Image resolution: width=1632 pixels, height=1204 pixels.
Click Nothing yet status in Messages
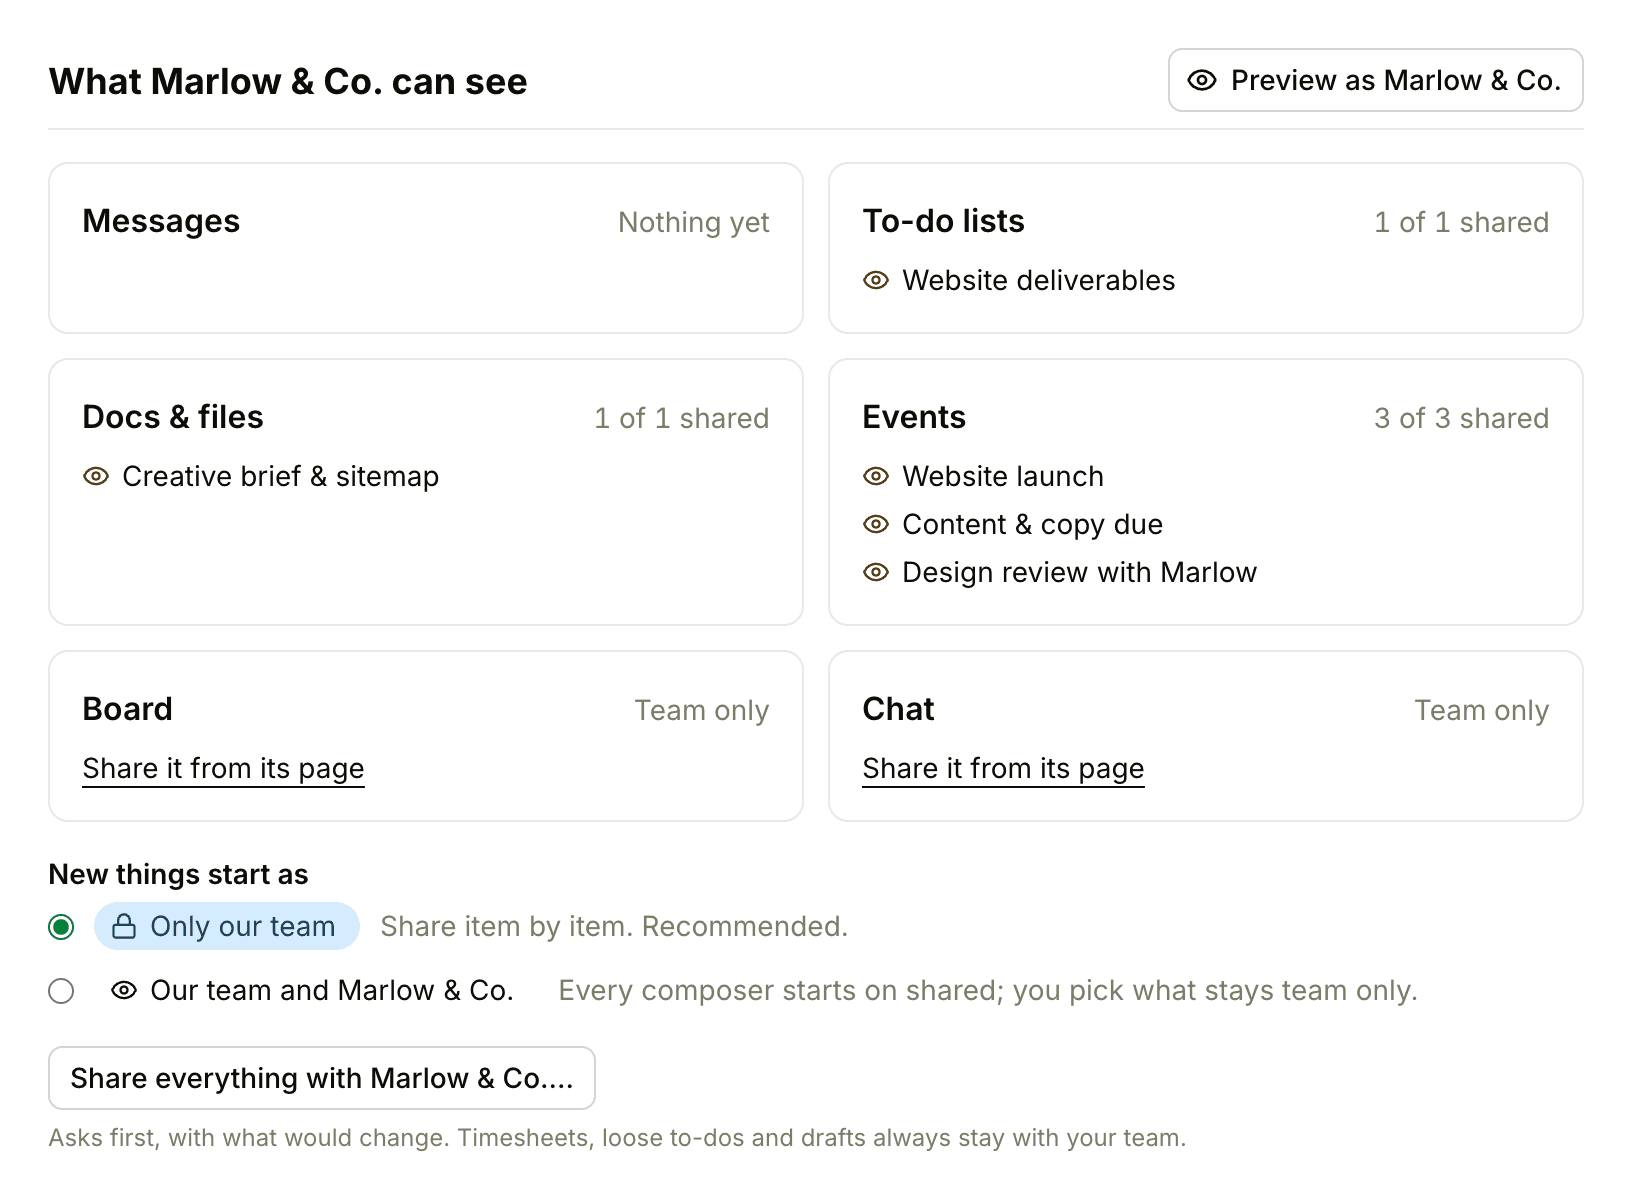click(694, 222)
